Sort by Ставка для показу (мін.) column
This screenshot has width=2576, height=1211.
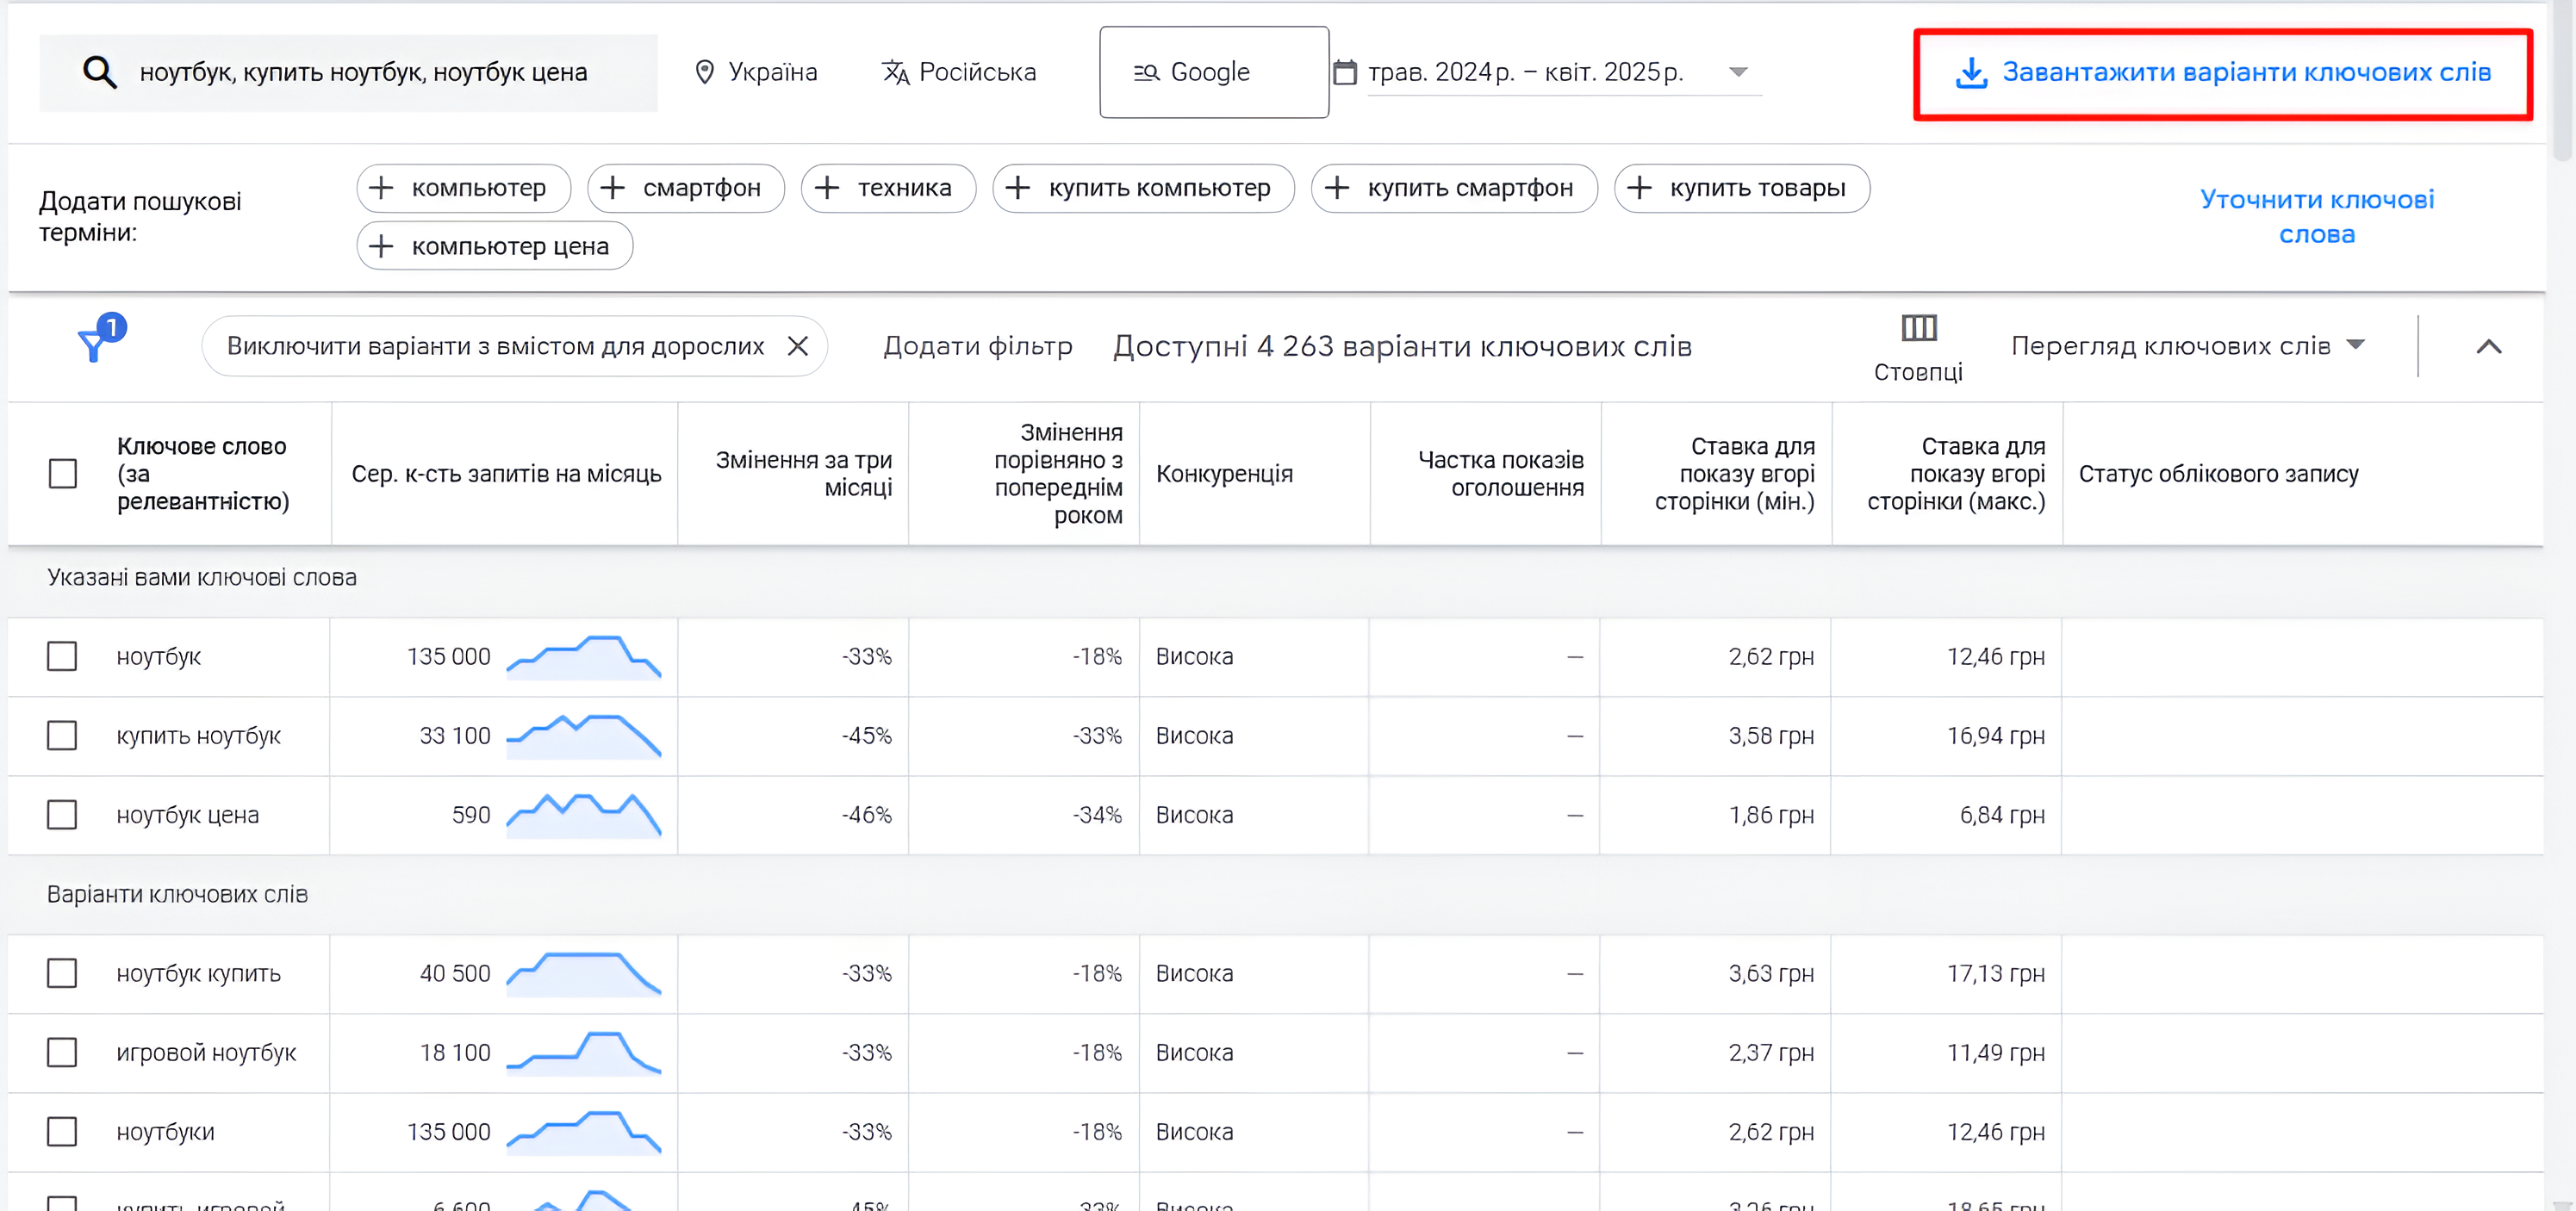point(1734,473)
